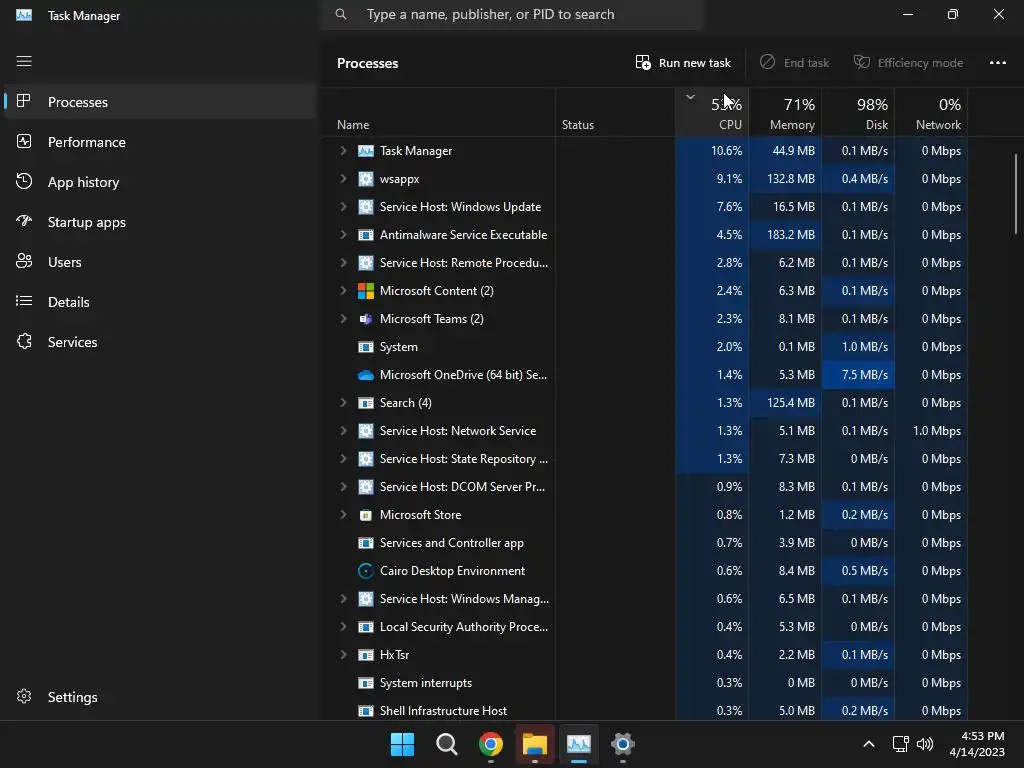Screen dimensions: 1024x768
Task: Expand Antimalware Service Executable
Action: coord(344,235)
